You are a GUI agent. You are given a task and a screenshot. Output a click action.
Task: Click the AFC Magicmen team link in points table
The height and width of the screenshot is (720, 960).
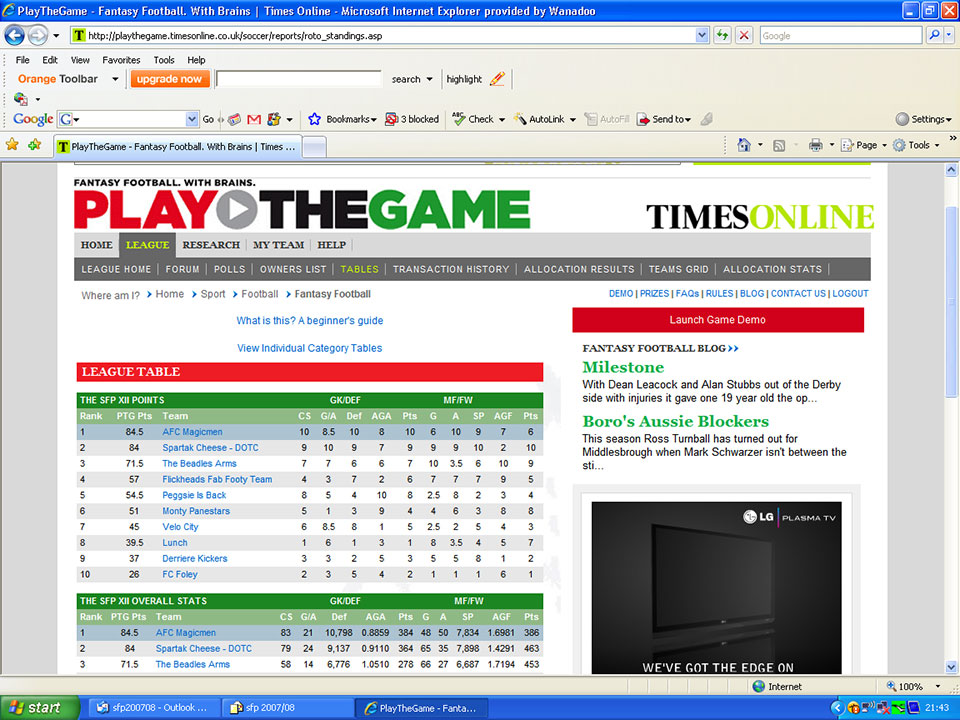coord(192,432)
